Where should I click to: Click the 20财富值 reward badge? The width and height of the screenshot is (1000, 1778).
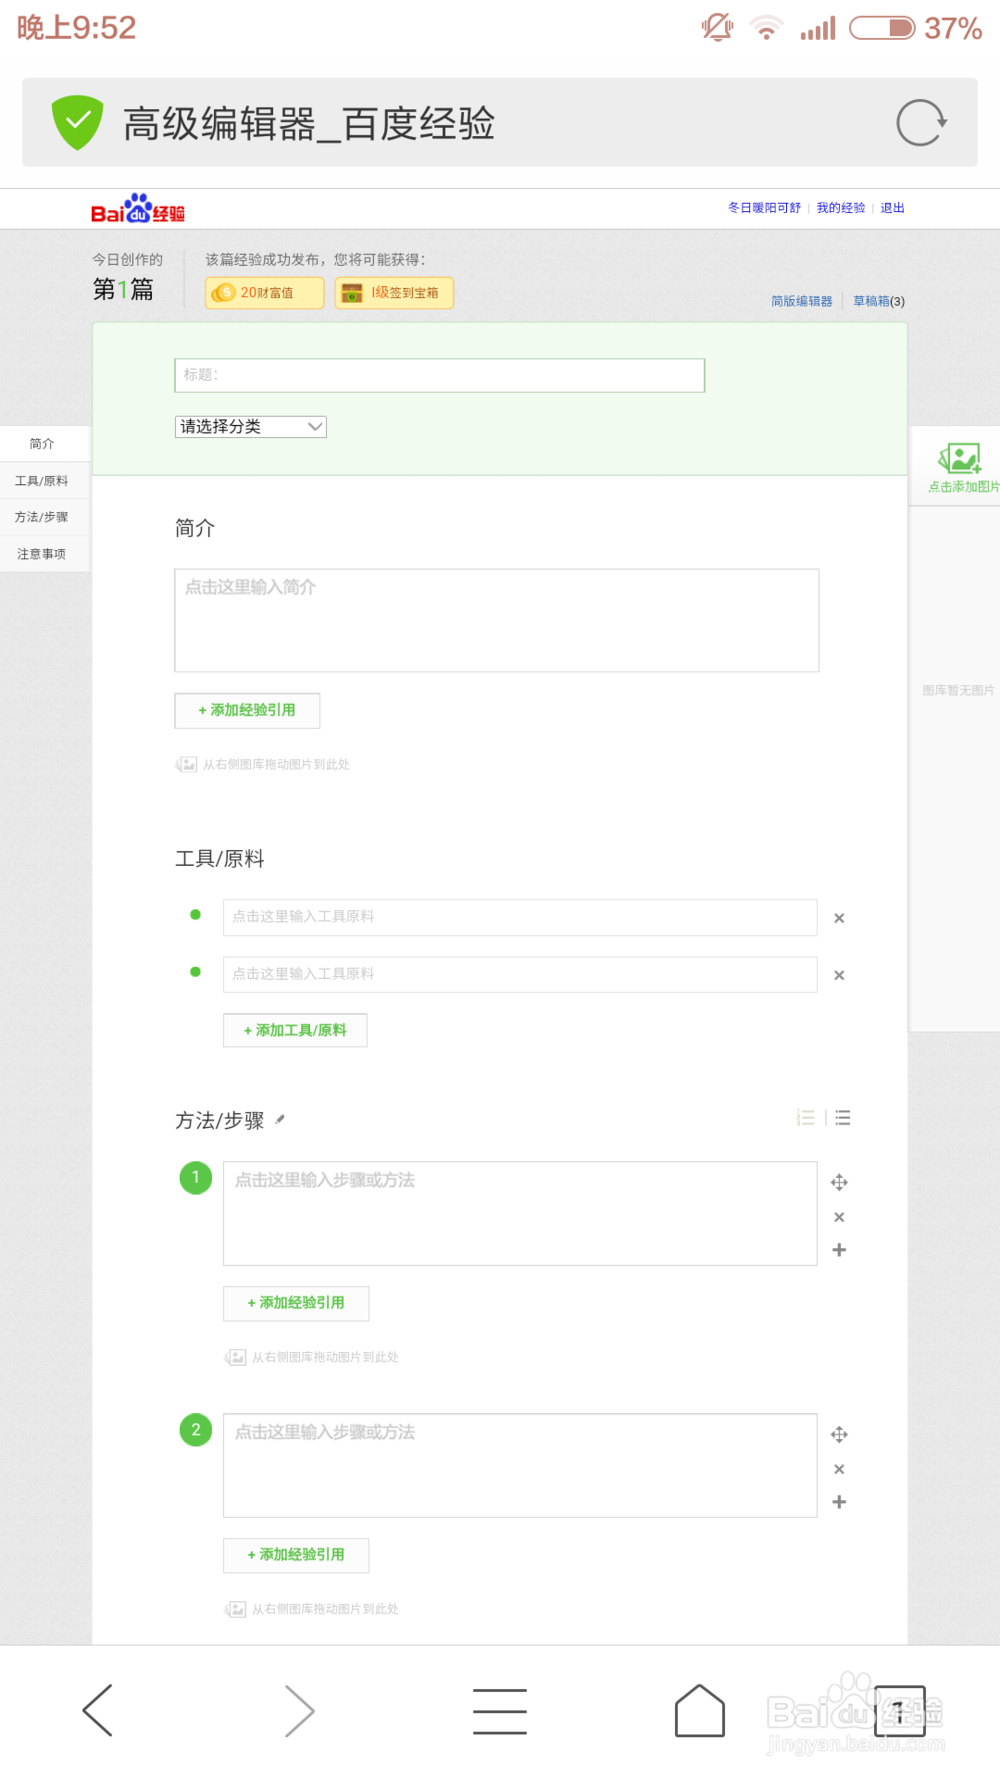(265, 293)
